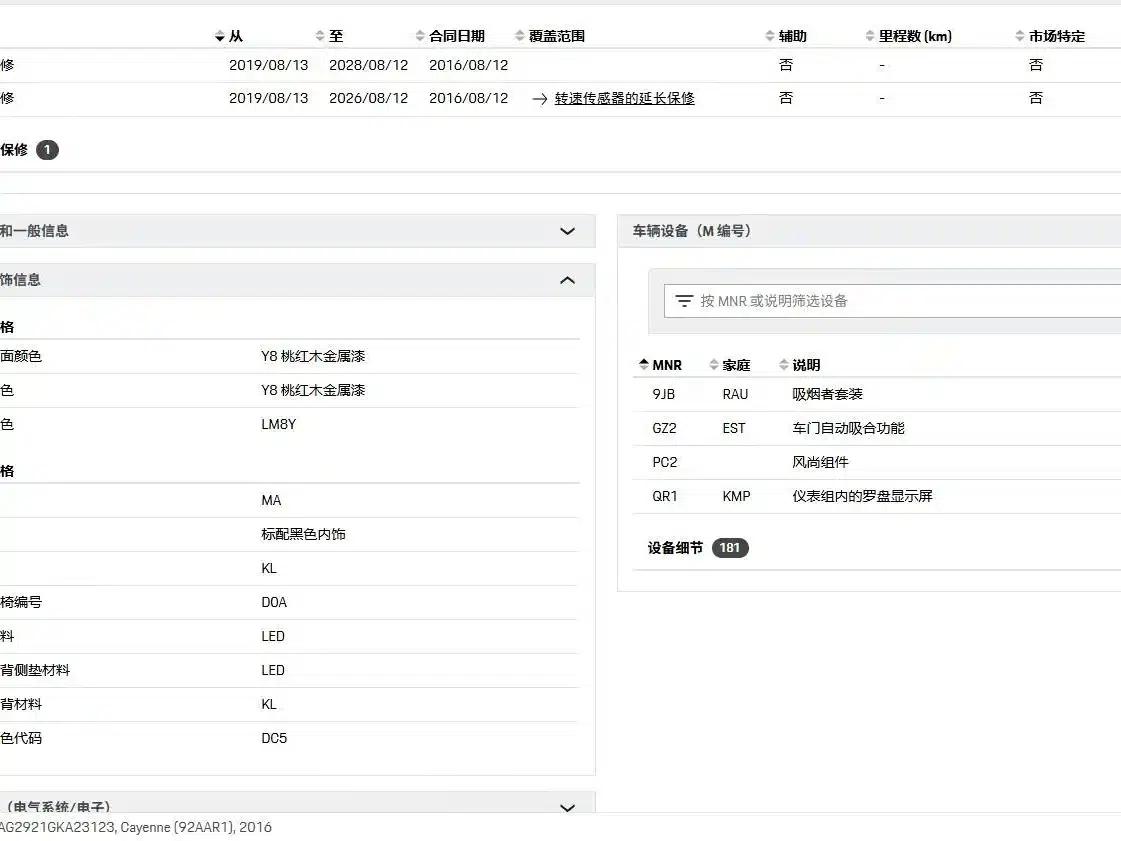The image size is (1121, 841).
Task: Select the 9JB 吸烟者套装 equipment row
Action: pyautogui.click(x=876, y=394)
